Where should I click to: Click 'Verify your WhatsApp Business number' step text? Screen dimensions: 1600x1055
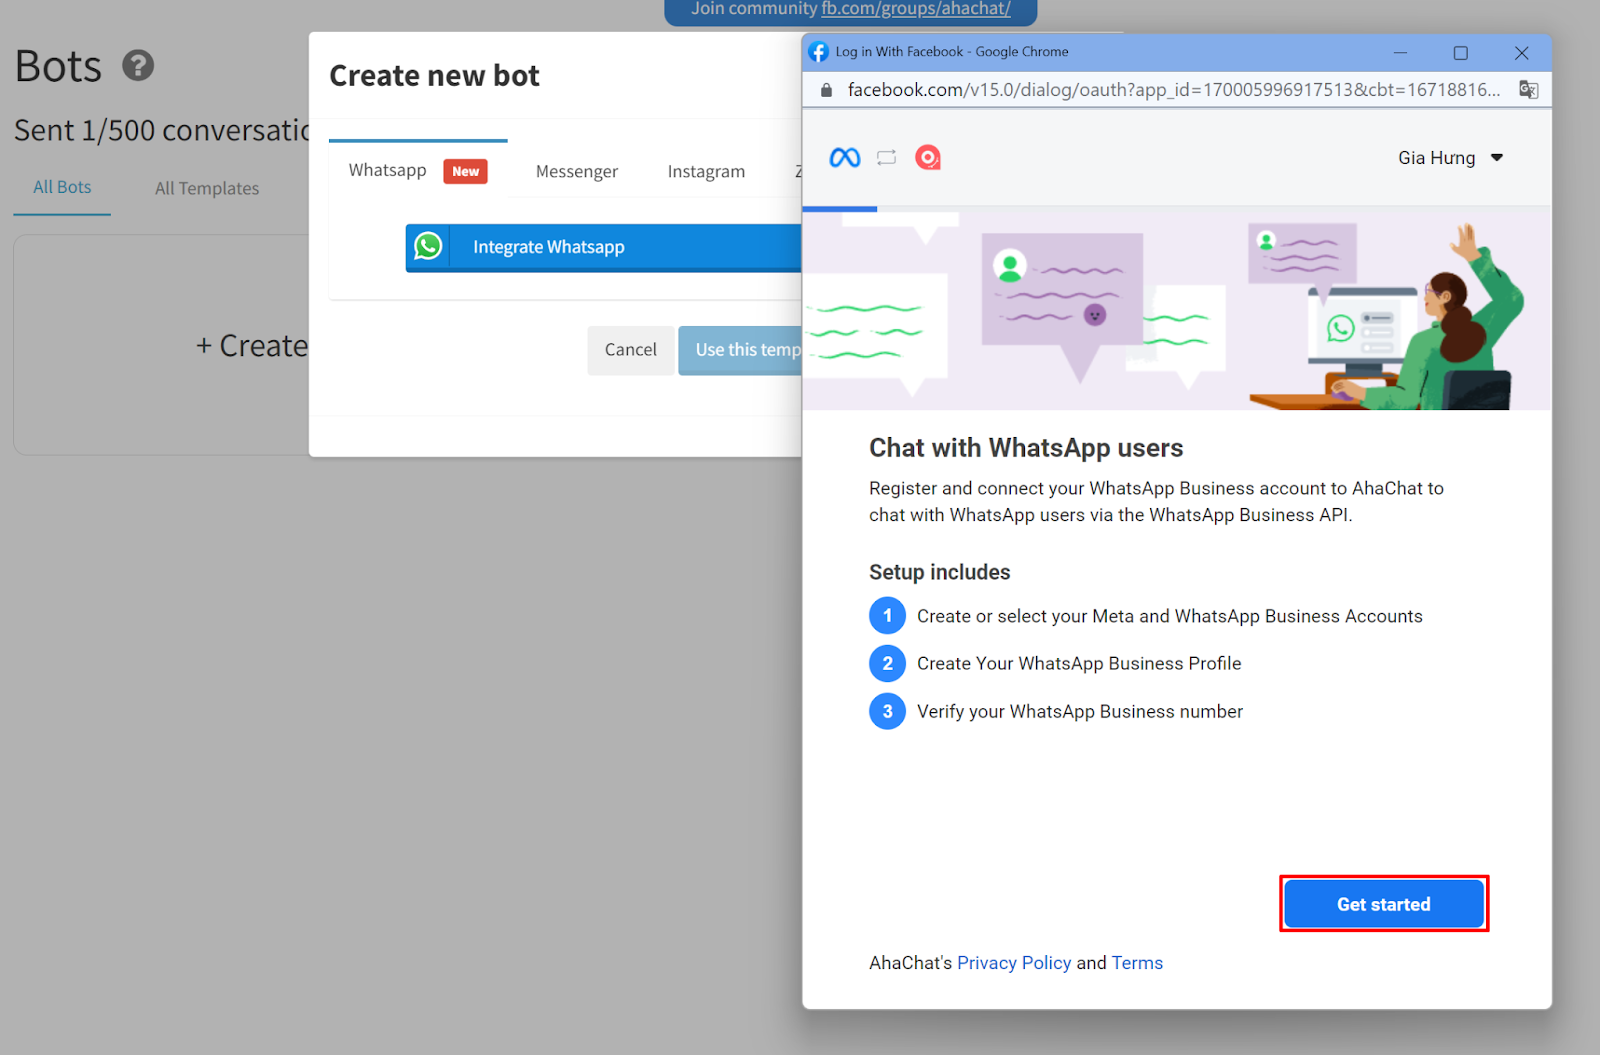[x=1080, y=712]
